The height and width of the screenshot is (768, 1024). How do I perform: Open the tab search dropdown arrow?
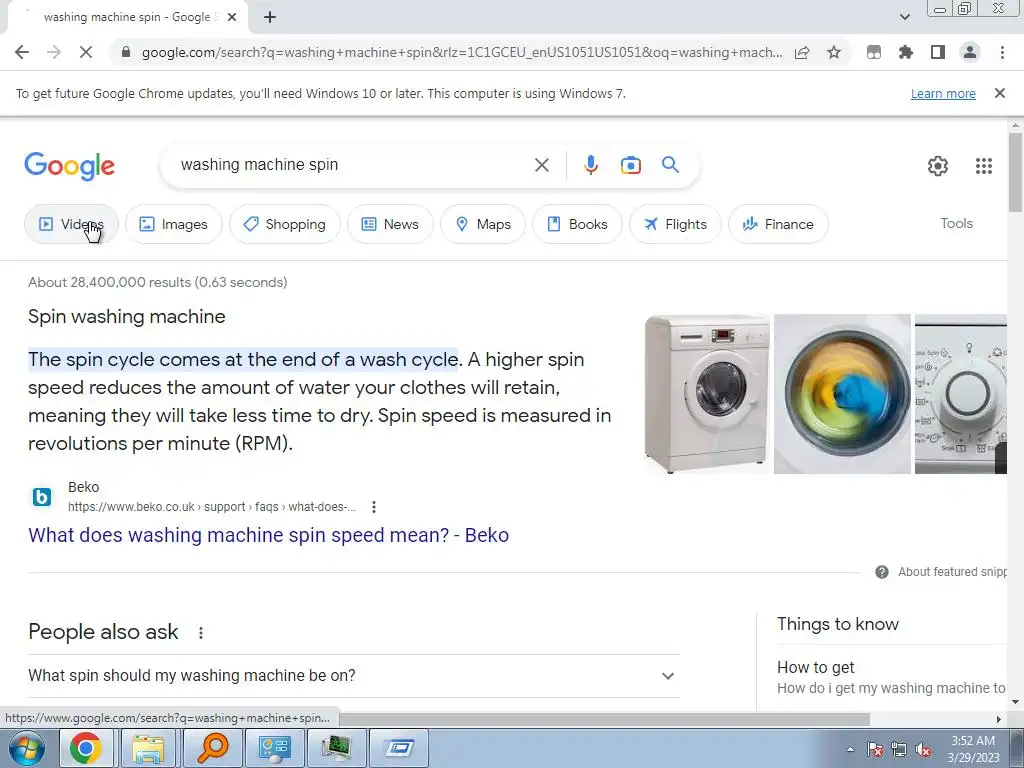point(904,17)
